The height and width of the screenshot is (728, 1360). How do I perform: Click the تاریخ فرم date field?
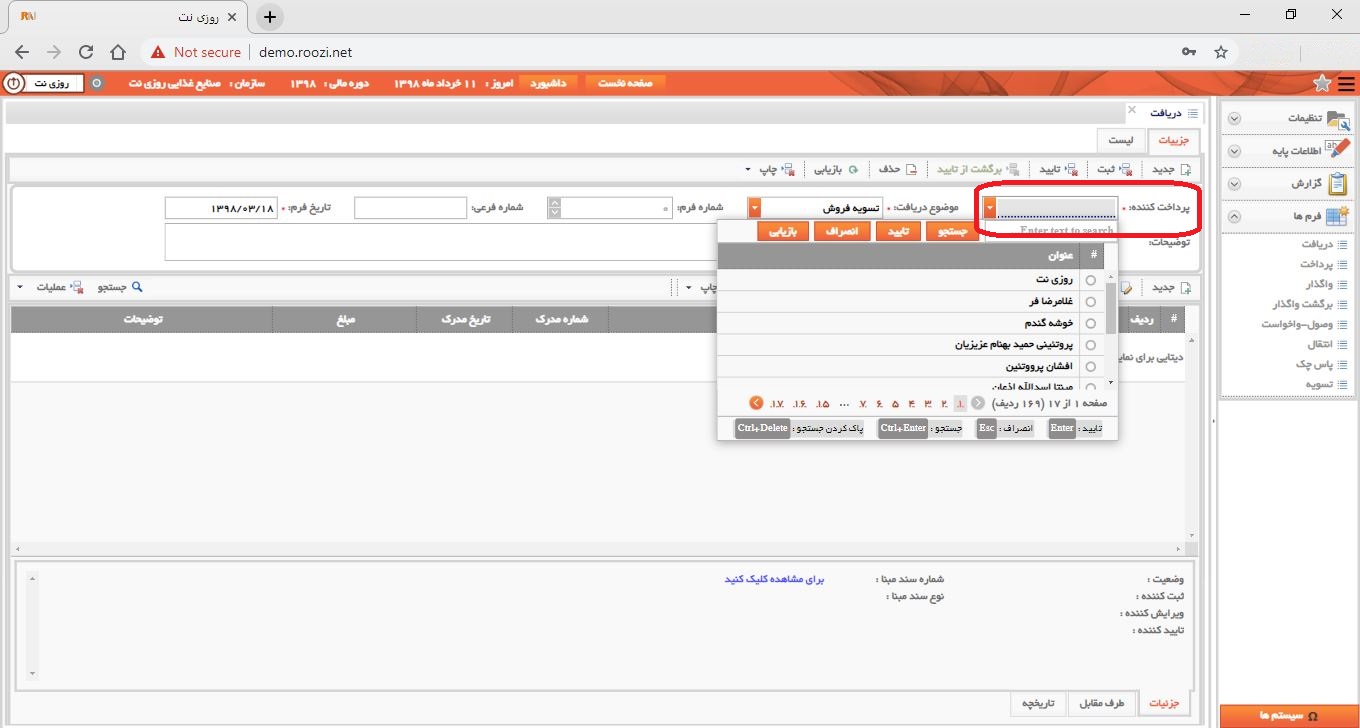220,208
